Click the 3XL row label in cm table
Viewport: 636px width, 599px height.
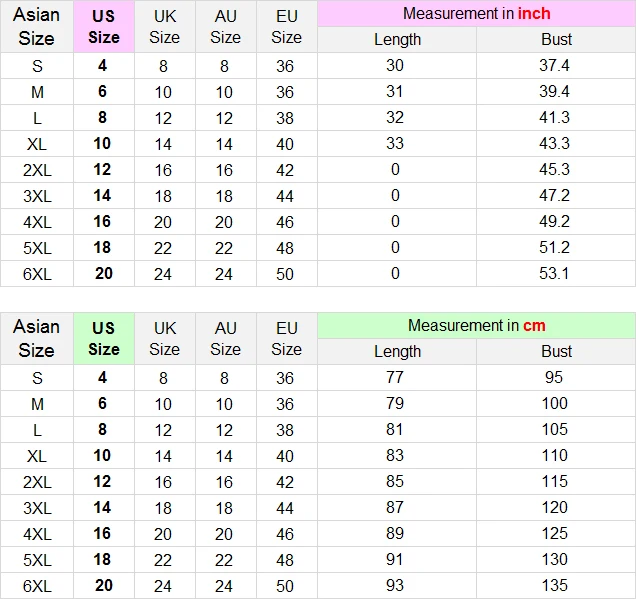(x=37, y=508)
